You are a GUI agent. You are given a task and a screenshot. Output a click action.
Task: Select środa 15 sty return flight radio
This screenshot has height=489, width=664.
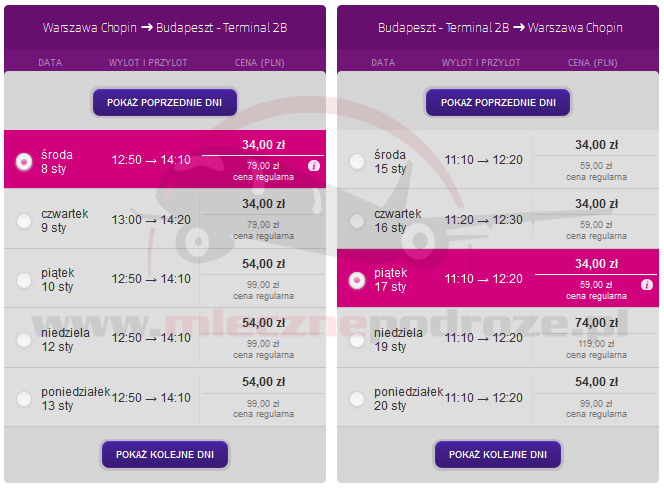(x=357, y=161)
